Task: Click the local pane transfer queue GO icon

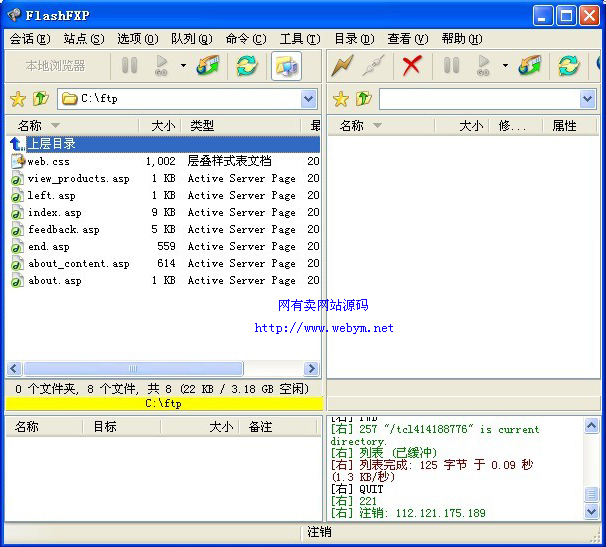Action: (161, 65)
